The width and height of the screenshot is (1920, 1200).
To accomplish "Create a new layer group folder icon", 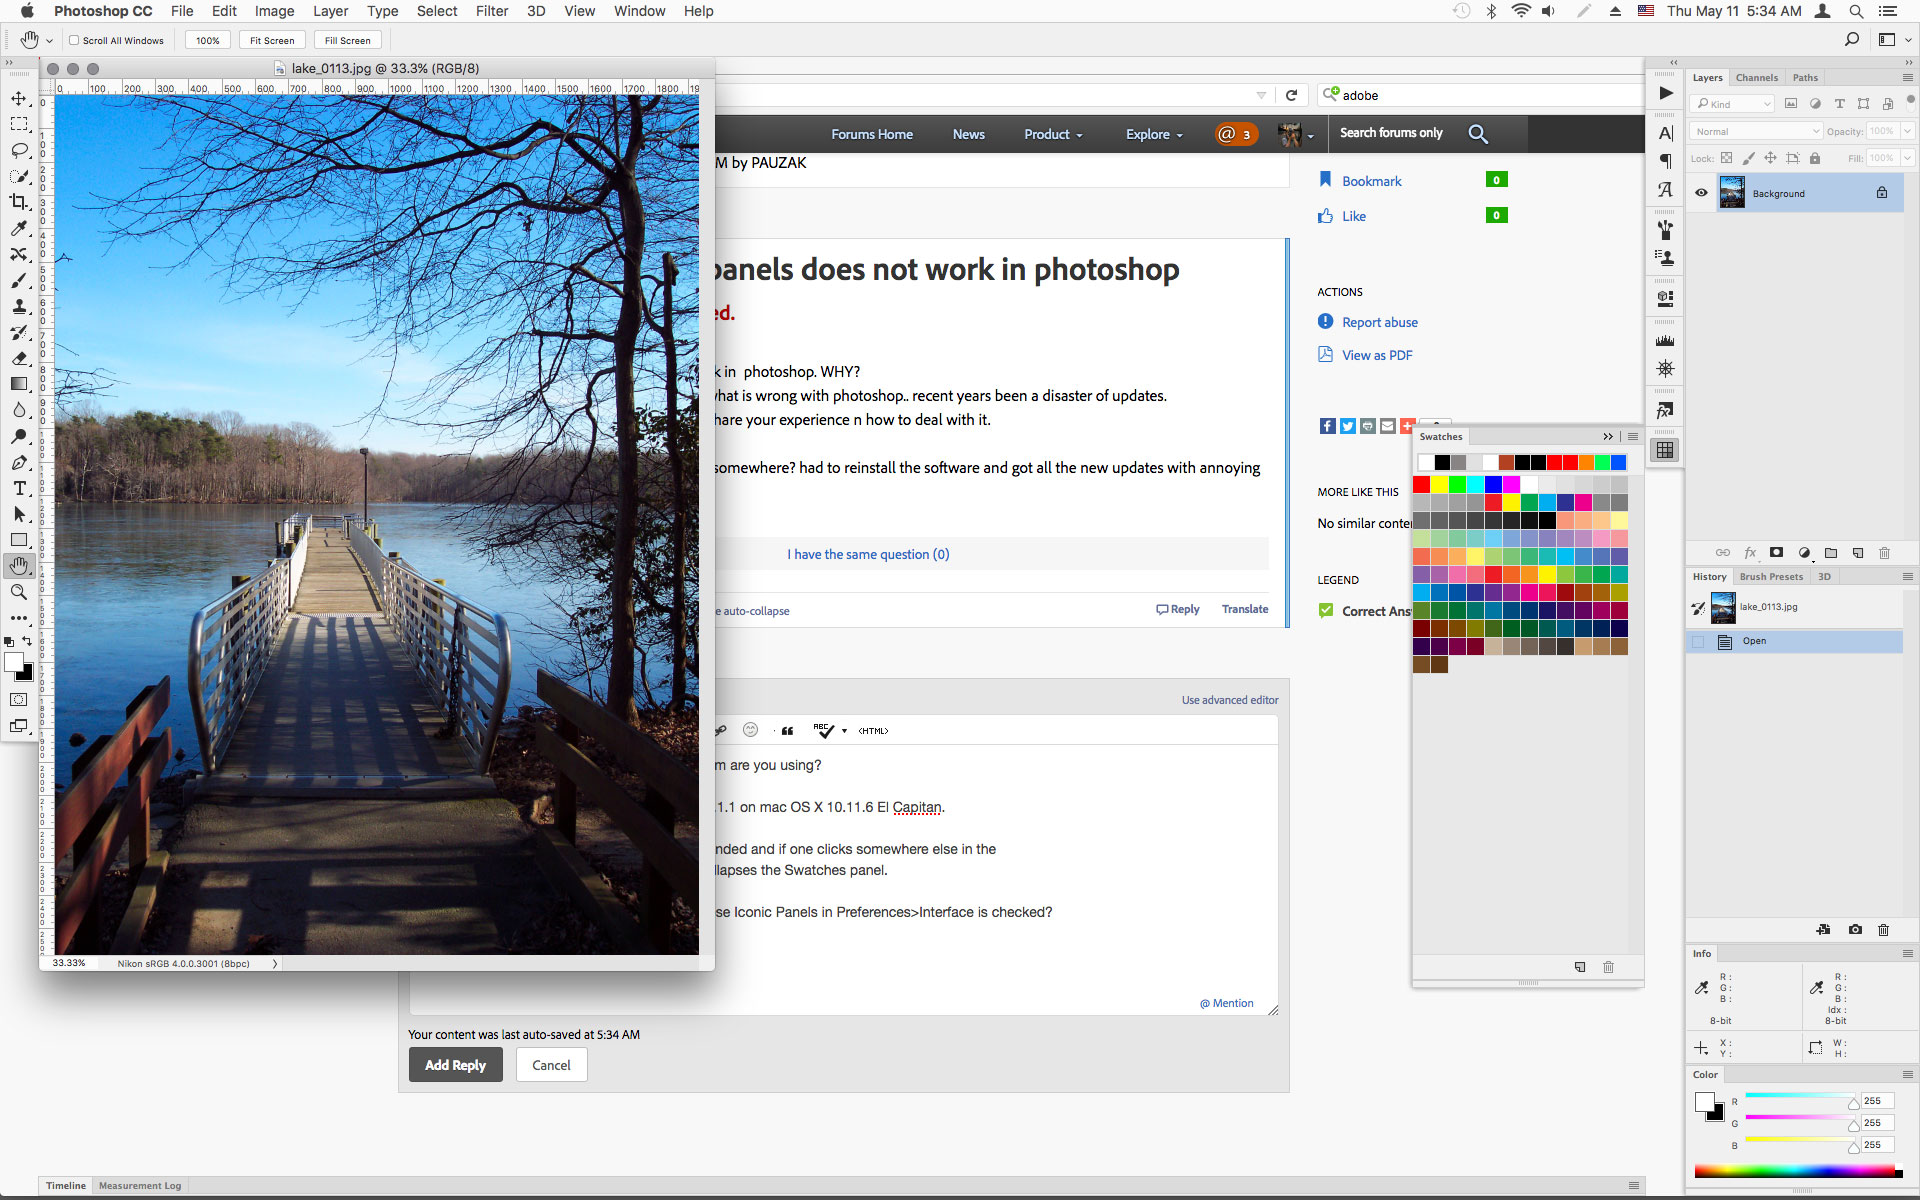I will 1831,553.
